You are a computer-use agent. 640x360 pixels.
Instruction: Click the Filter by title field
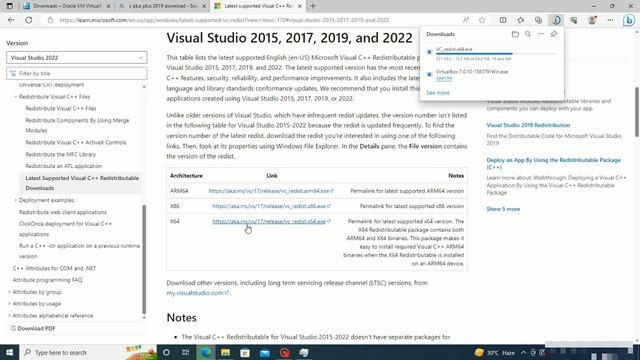76,73
